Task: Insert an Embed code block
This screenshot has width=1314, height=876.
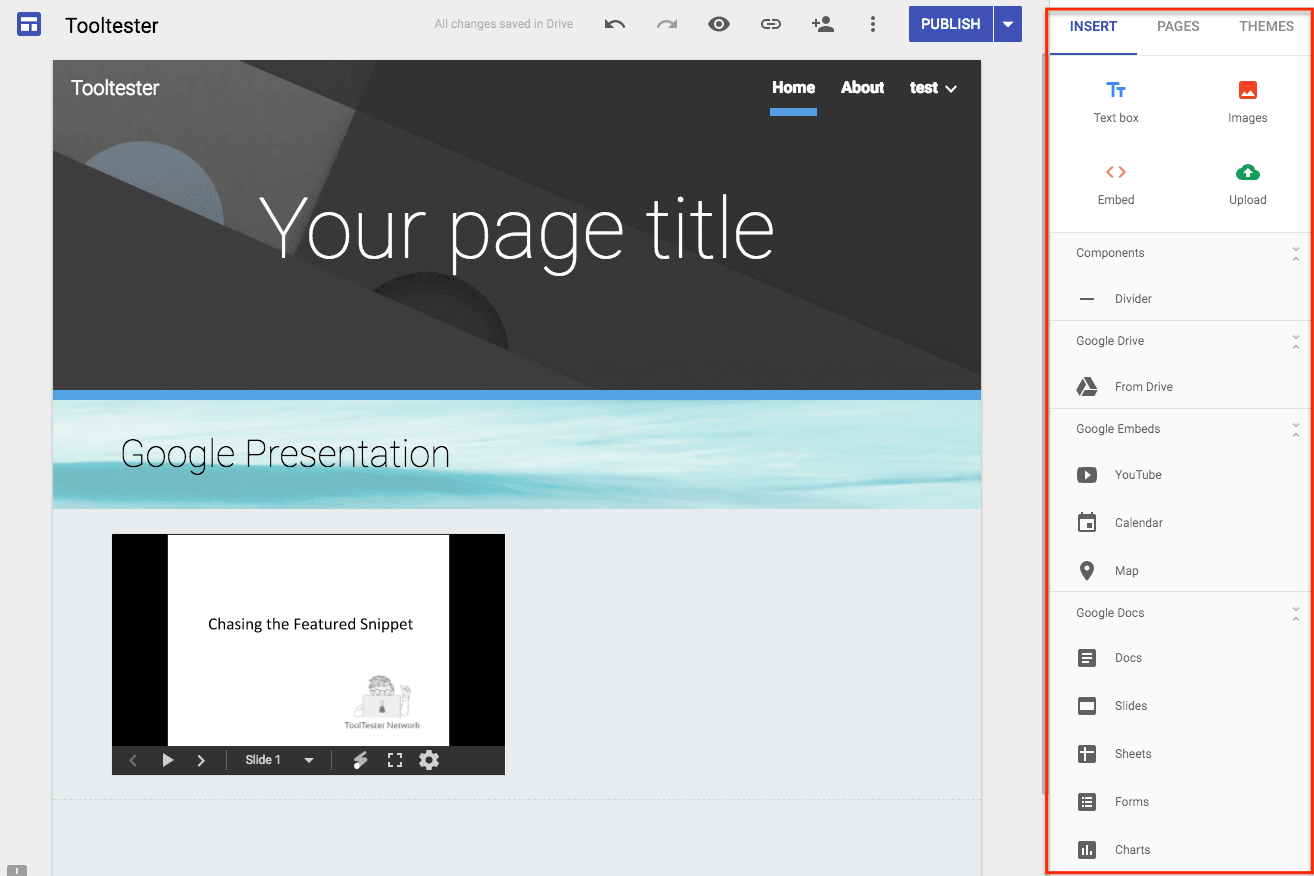Action: tap(1116, 185)
